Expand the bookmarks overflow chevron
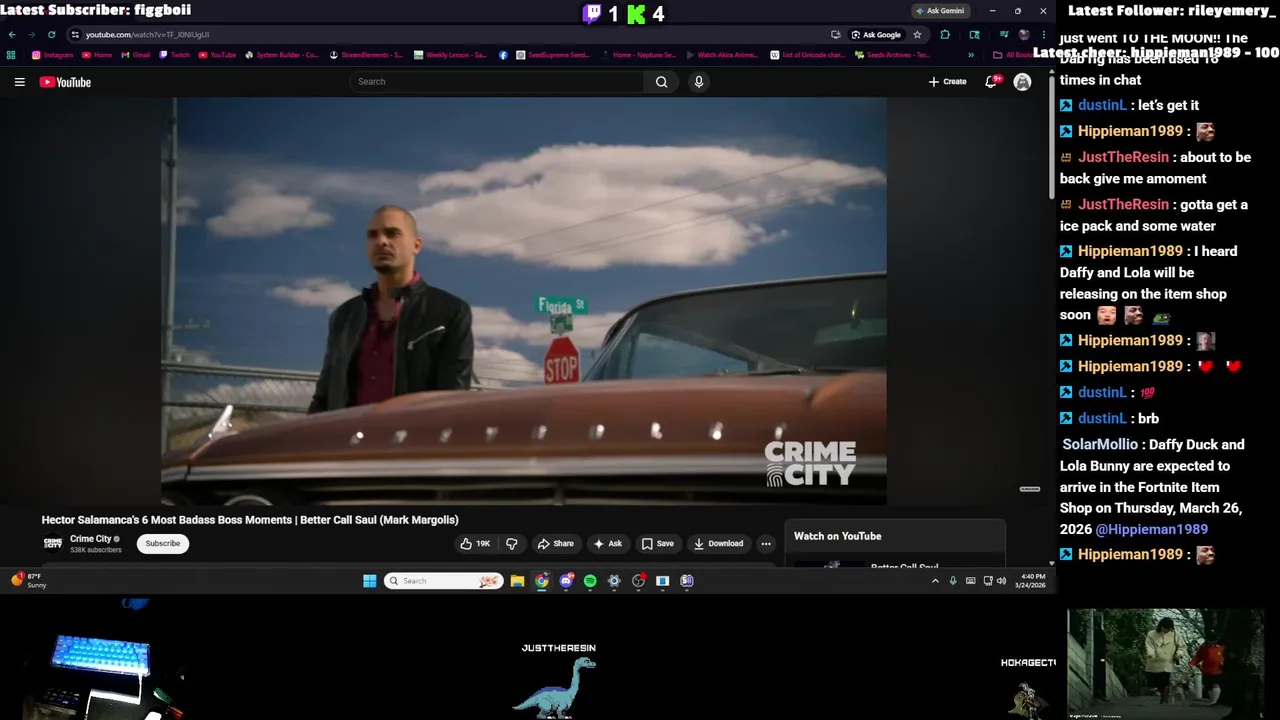 [x=971, y=55]
